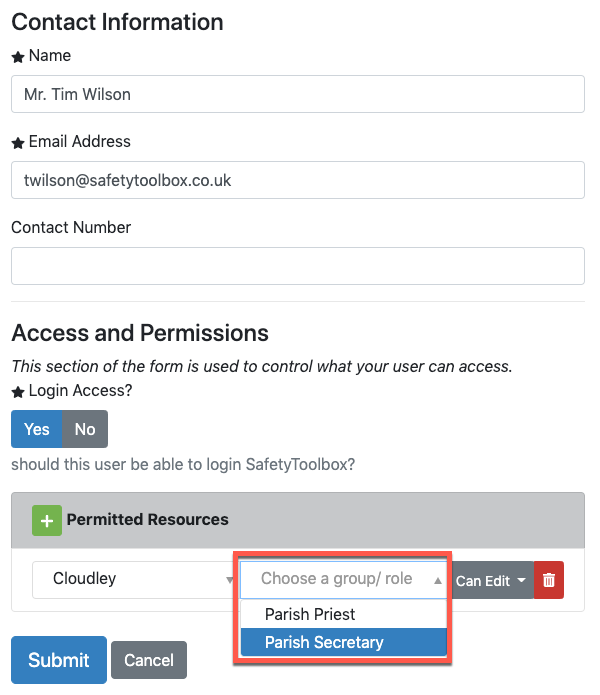Open the Cloudley resource dropdown

tap(135, 579)
